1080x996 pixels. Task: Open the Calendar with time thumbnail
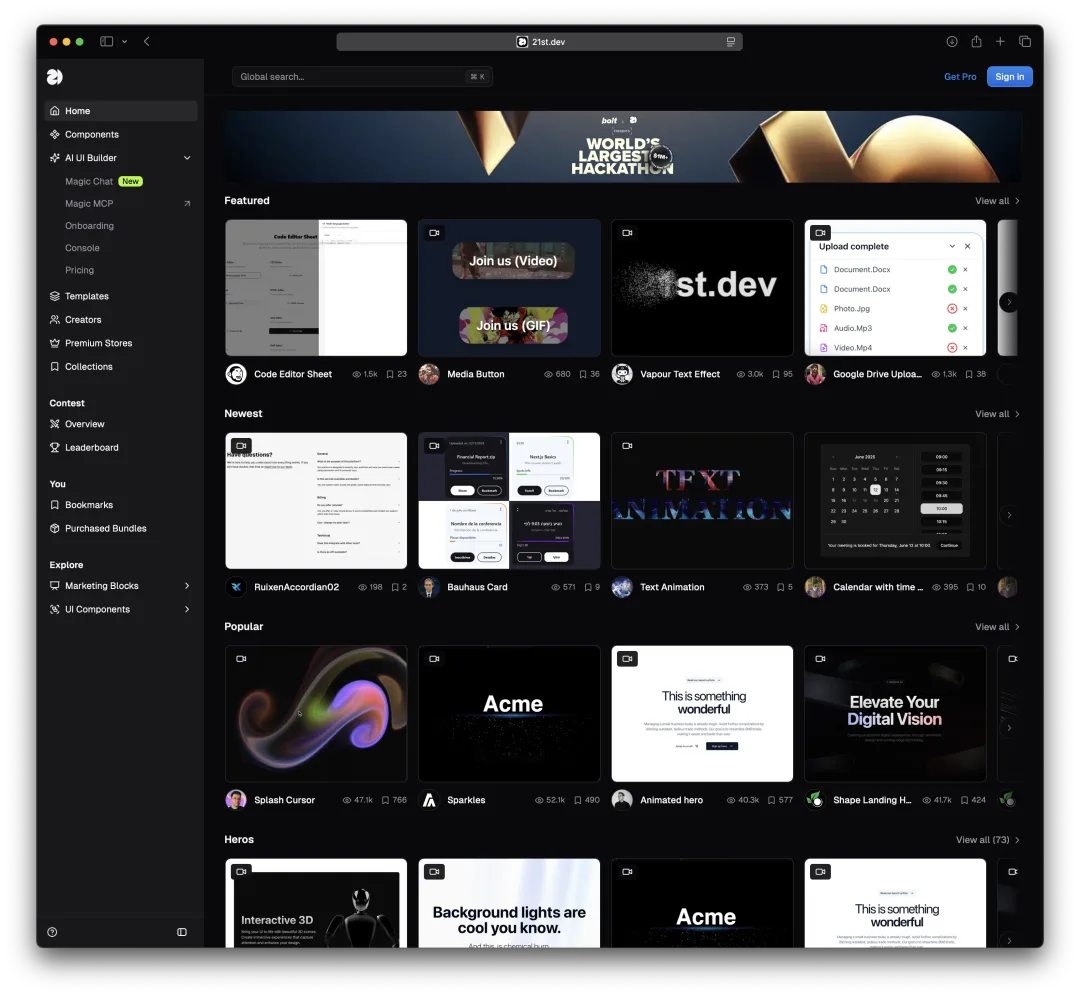895,501
